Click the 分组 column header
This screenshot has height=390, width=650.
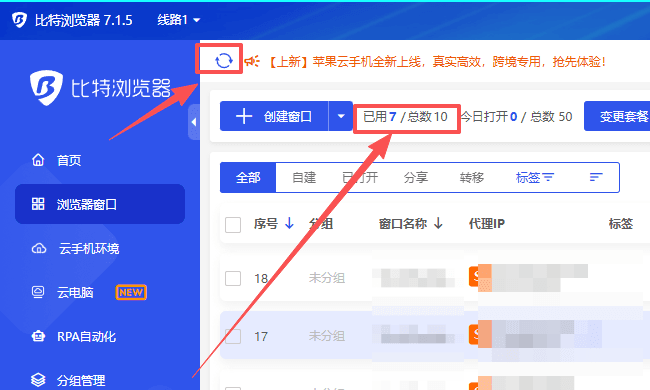pos(321,224)
